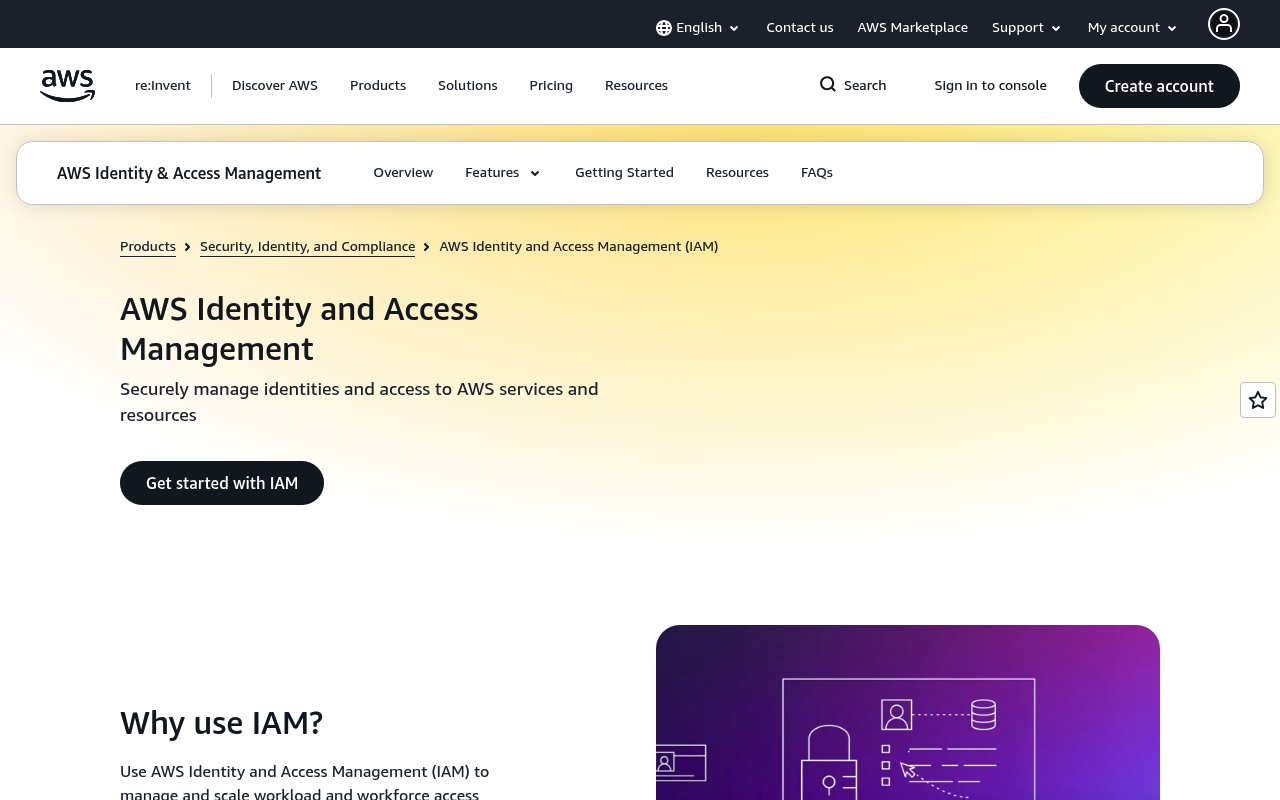Go to AWS Marketplace
Screen dimensions: 1280x800
click(x=913, y=28)
